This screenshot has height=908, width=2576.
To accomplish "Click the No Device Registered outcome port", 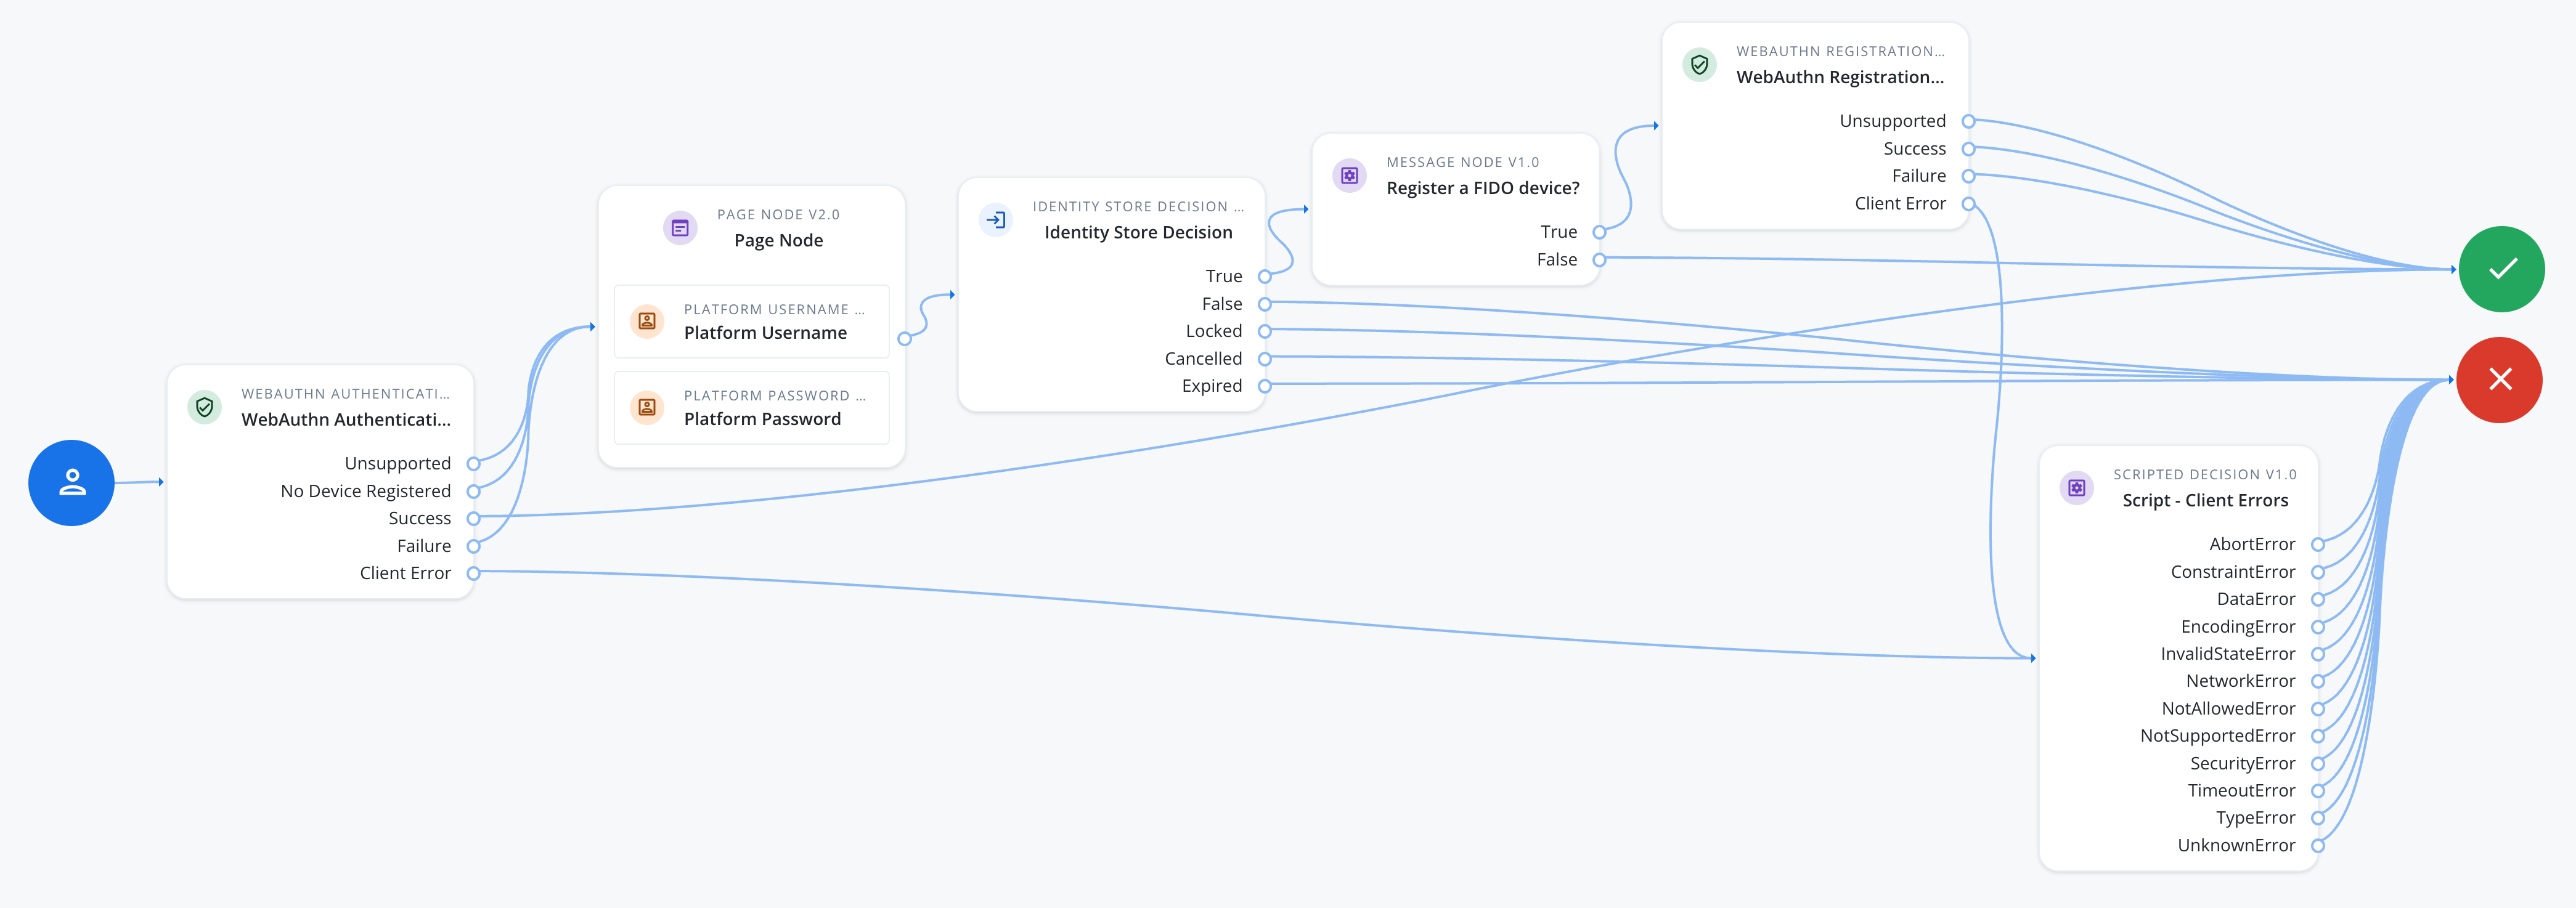I will (x=474, y=491).
